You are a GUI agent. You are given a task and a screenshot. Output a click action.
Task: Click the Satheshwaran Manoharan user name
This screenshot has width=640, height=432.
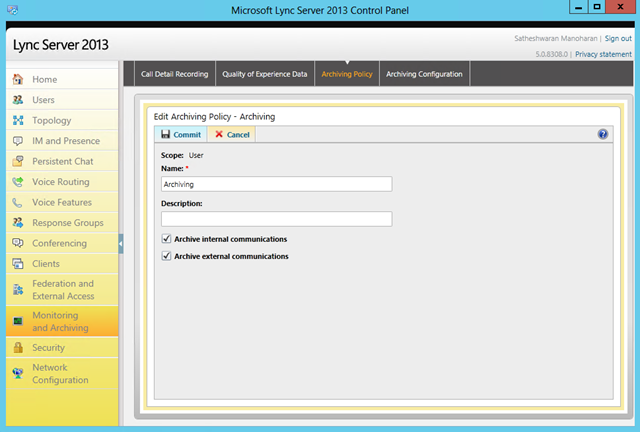(556, 38)
